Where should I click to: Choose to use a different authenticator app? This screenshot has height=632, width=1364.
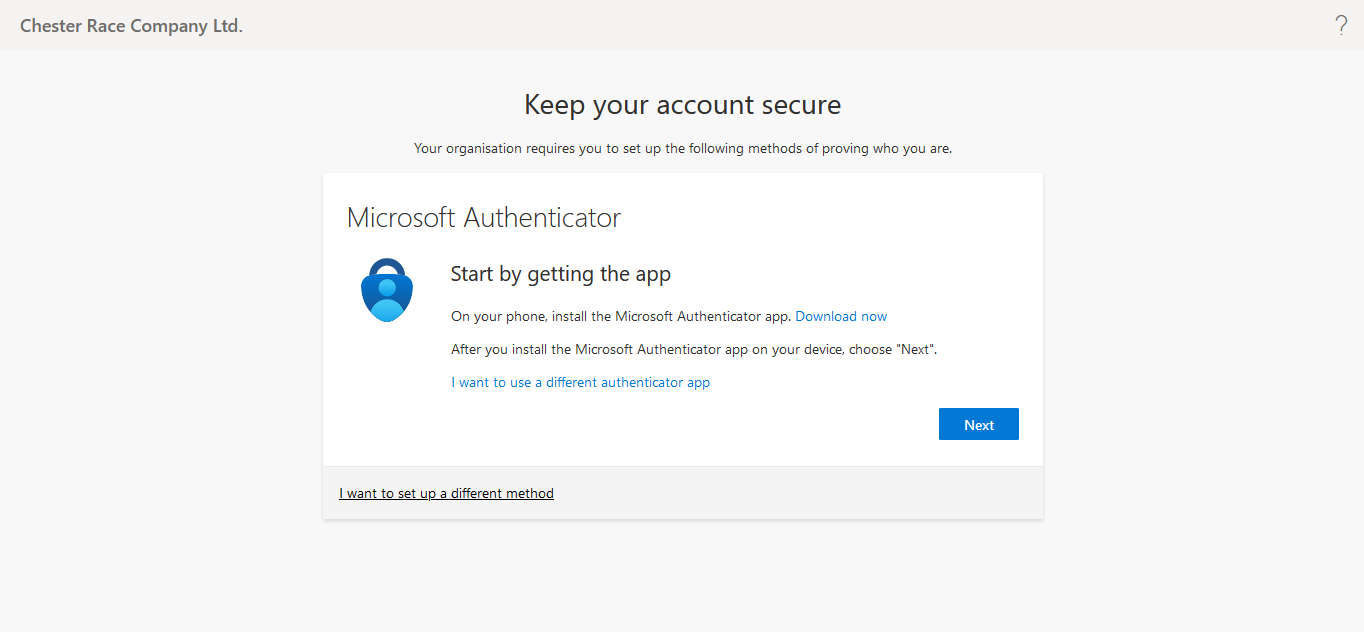580,383
